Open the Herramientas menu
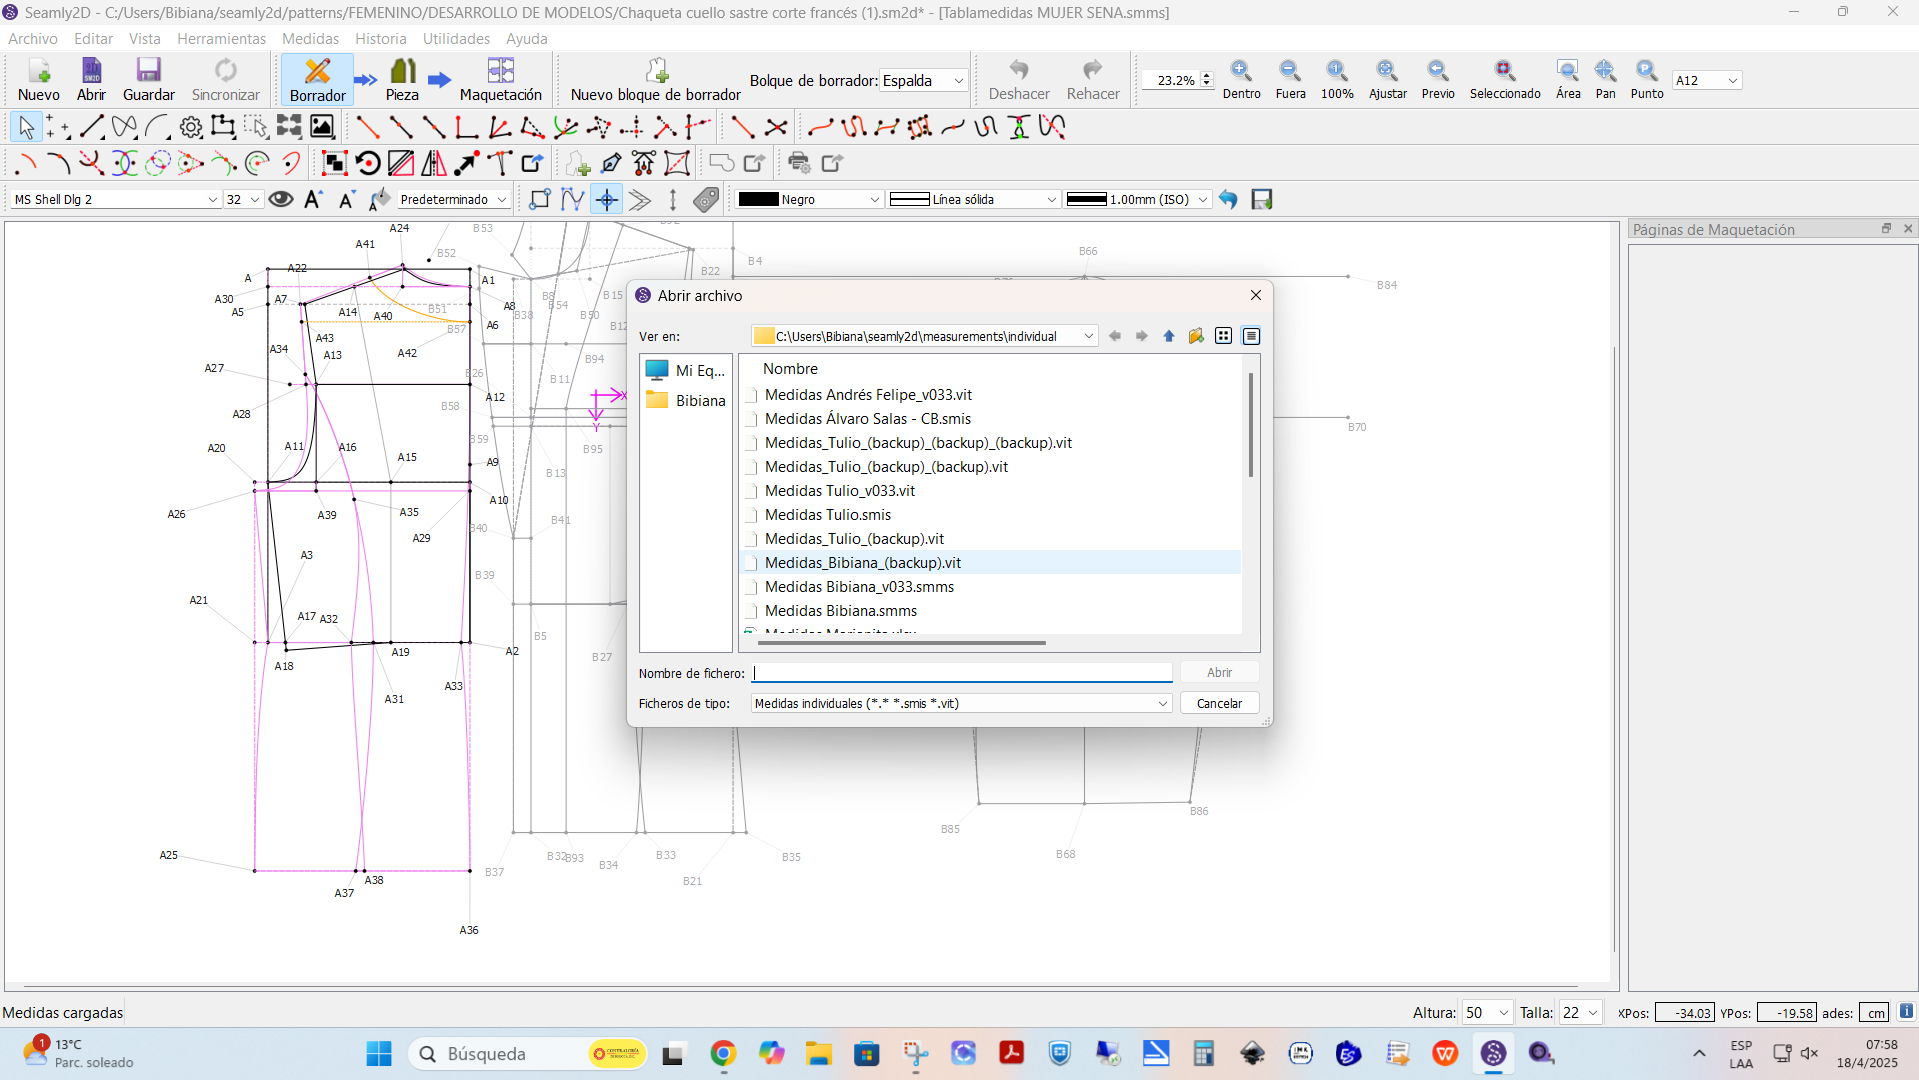Image resolution: width=1919 pixels, height=1080 pixels. pos(221,38)
